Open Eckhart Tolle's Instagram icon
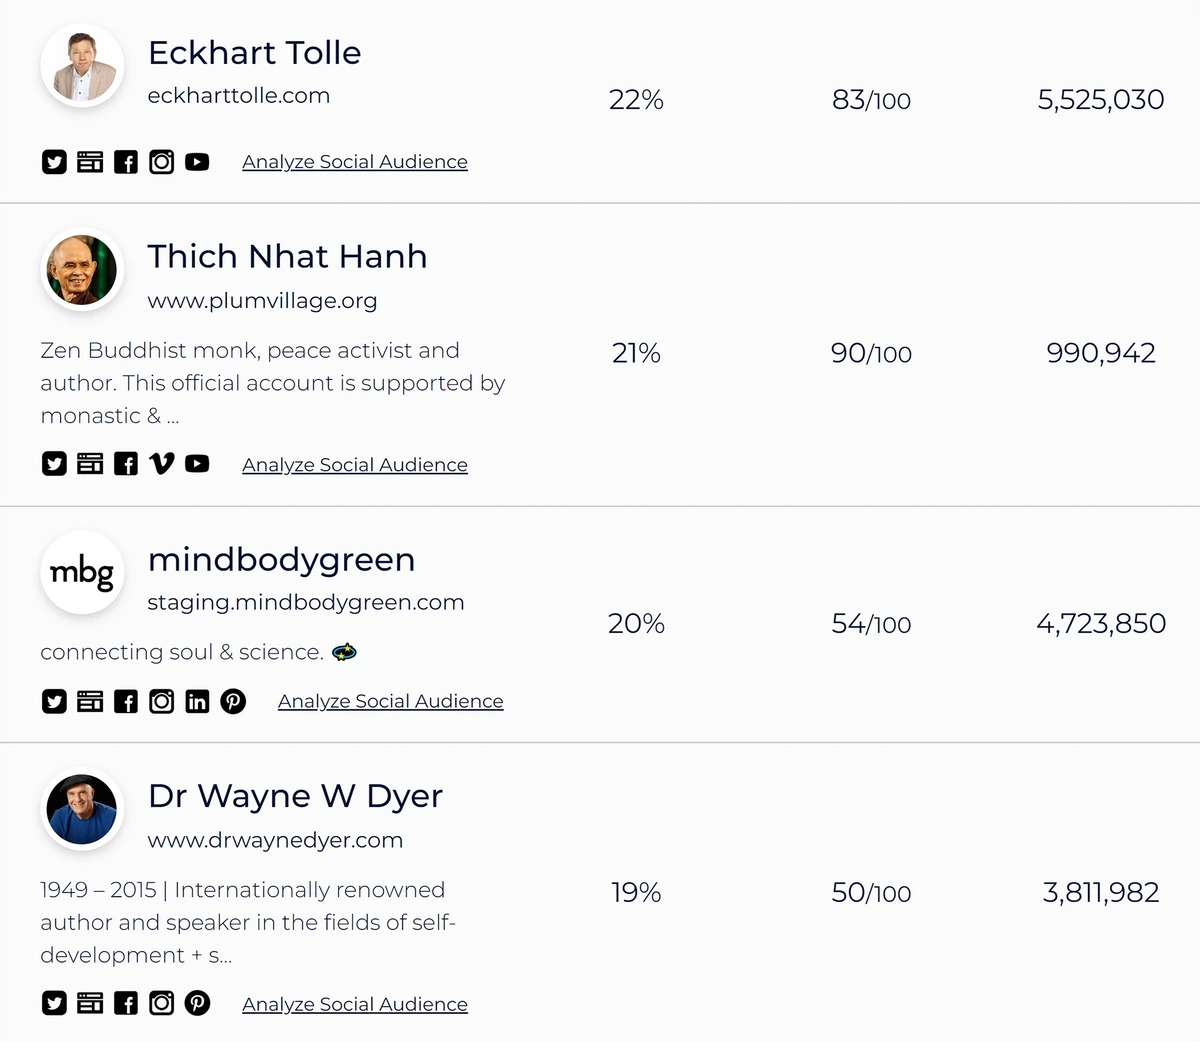 click(161, 162)
